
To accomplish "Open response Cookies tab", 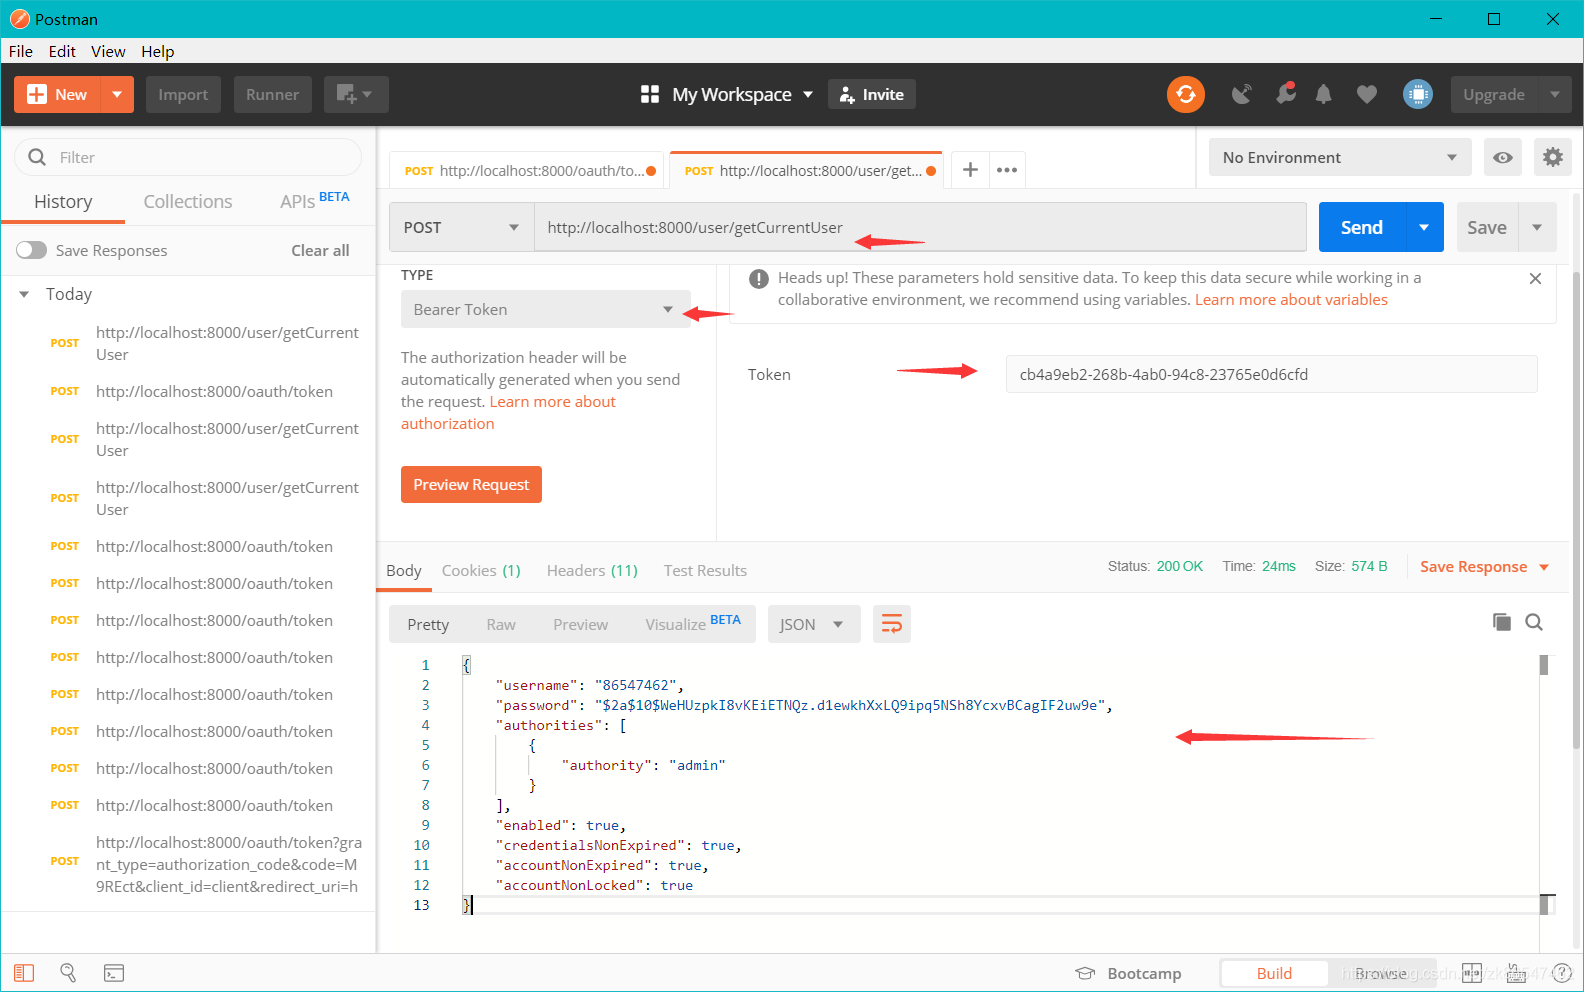I will [x=481, y=570].
